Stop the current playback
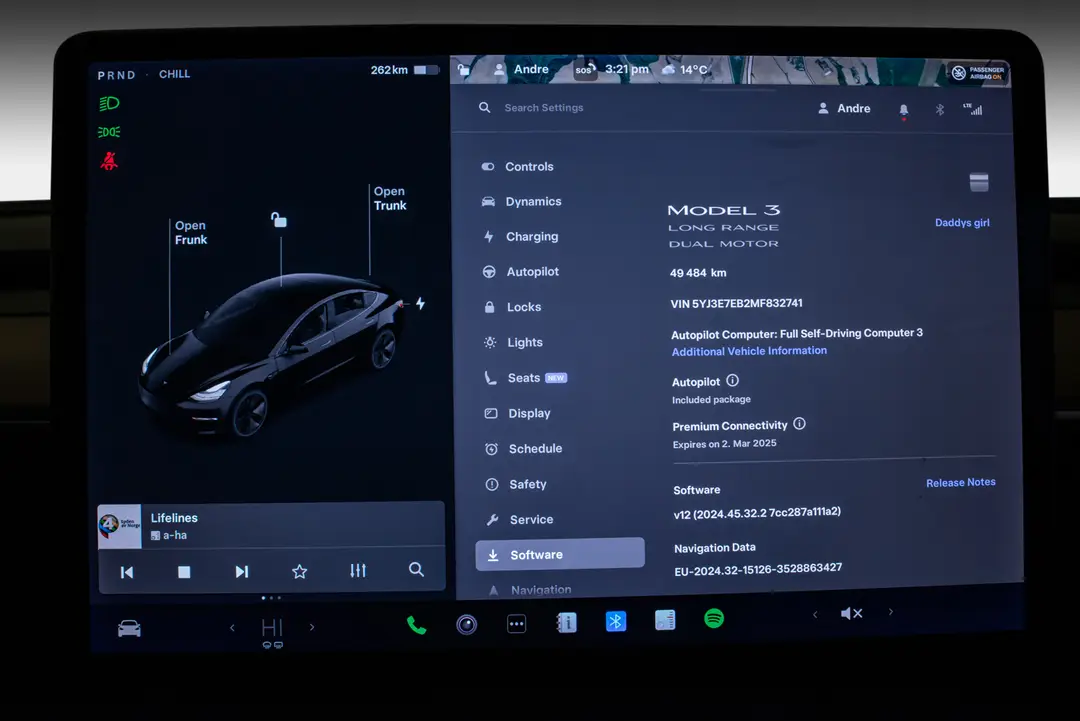Screen dimensions: 1080x721 coord(184,572)
